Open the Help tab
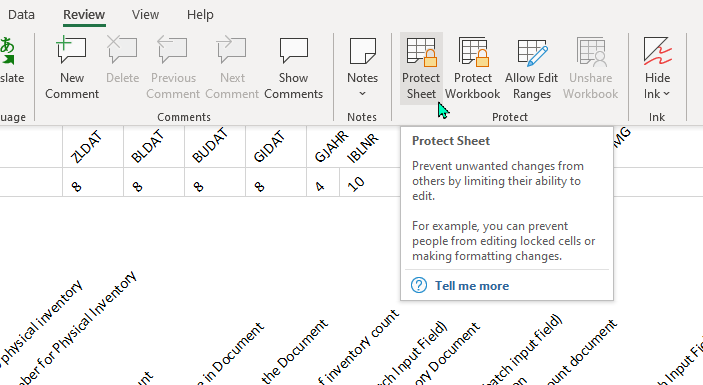Viewport: 703px width, 385px height. point(200,14)
